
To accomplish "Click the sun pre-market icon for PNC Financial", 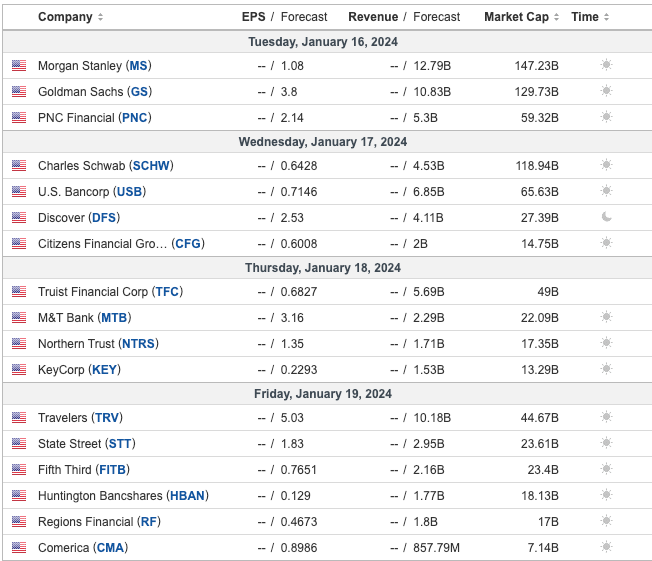I will coord(607,117).
